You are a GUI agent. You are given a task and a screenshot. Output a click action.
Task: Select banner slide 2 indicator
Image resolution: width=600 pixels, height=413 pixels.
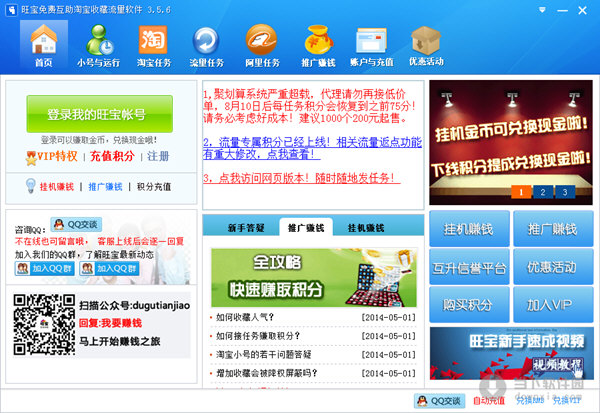click(543, 192)
